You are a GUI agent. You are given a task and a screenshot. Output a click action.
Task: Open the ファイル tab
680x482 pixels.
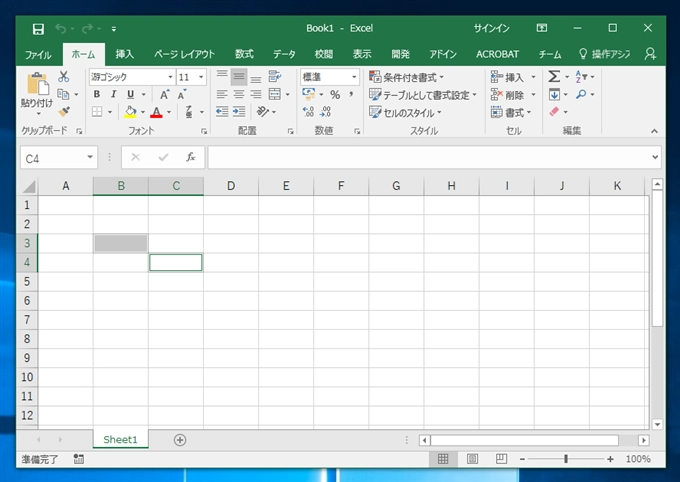[38, 54]
